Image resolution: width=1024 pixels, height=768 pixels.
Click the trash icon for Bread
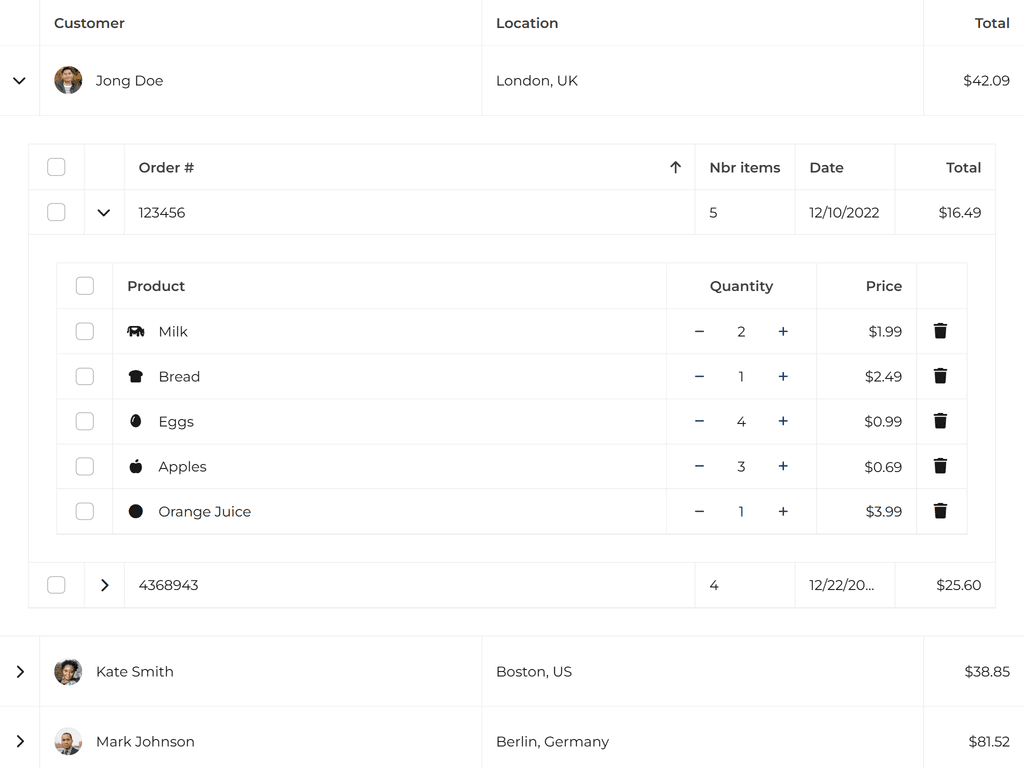point(940,376)
